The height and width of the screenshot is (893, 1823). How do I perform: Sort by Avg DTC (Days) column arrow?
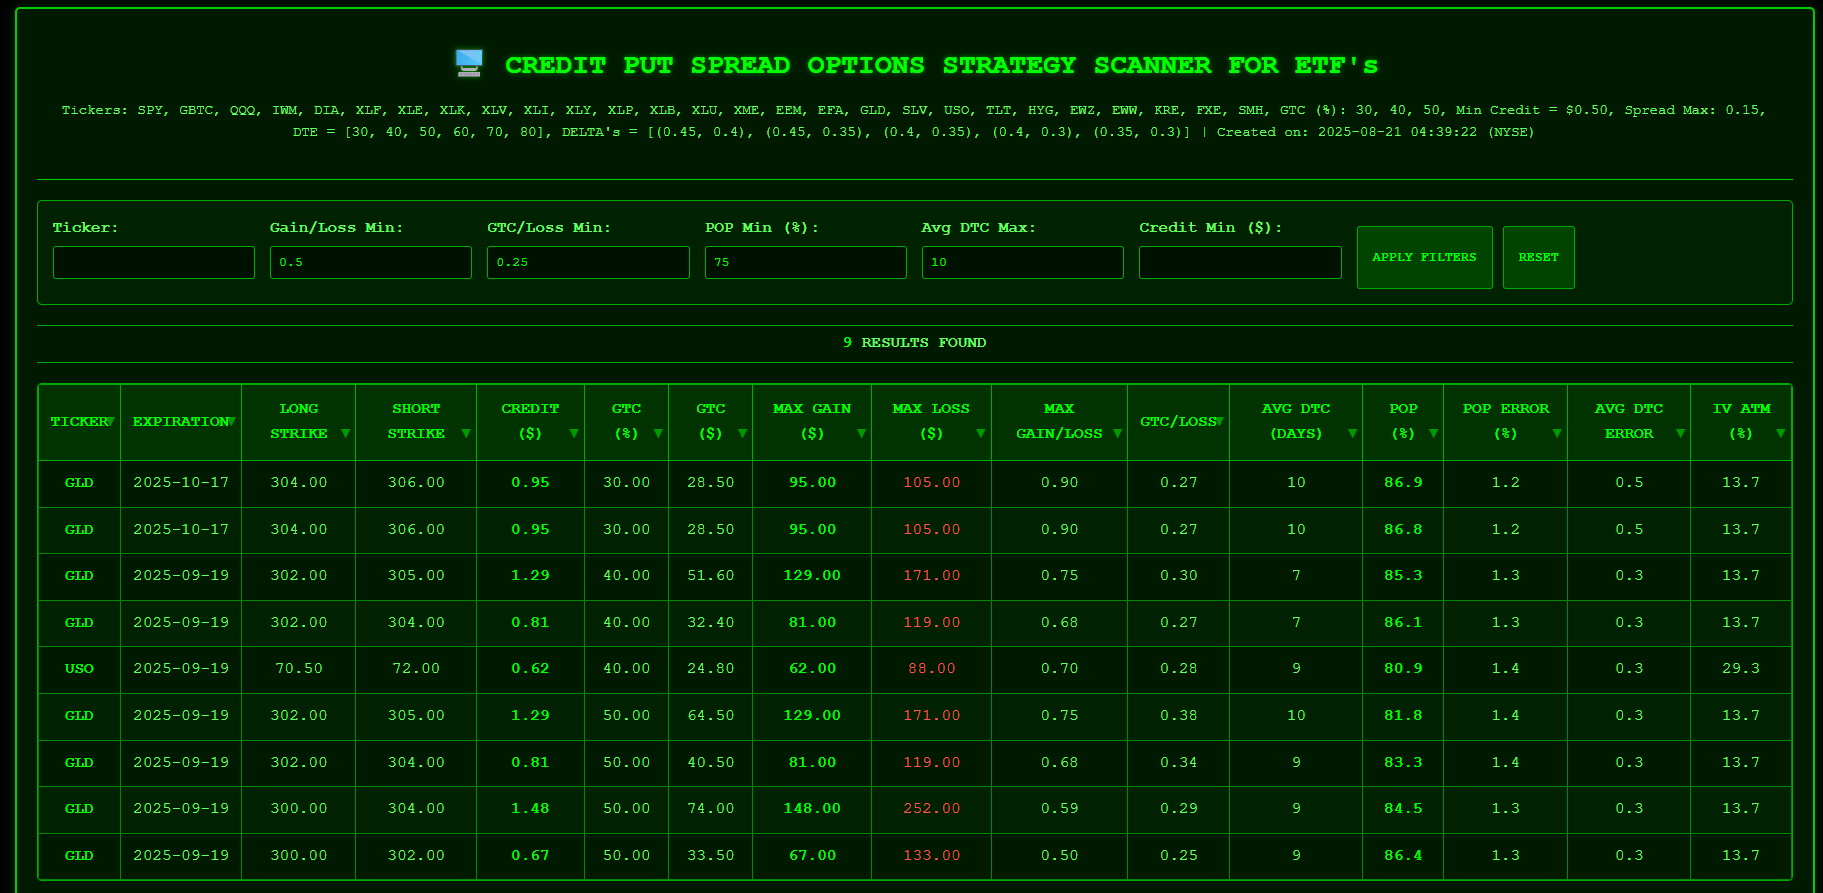point(1352,434)
